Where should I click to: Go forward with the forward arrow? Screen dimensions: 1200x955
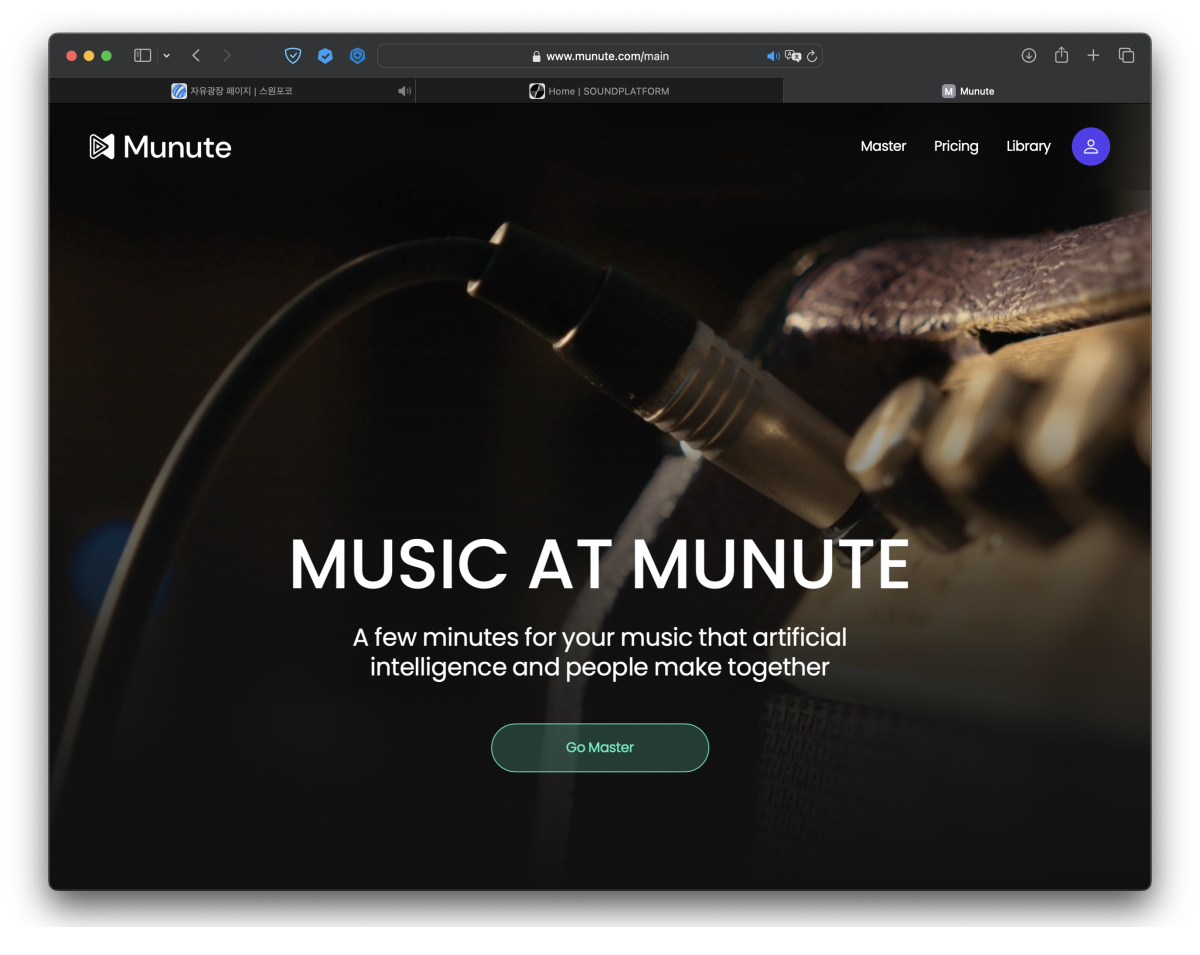227,56
